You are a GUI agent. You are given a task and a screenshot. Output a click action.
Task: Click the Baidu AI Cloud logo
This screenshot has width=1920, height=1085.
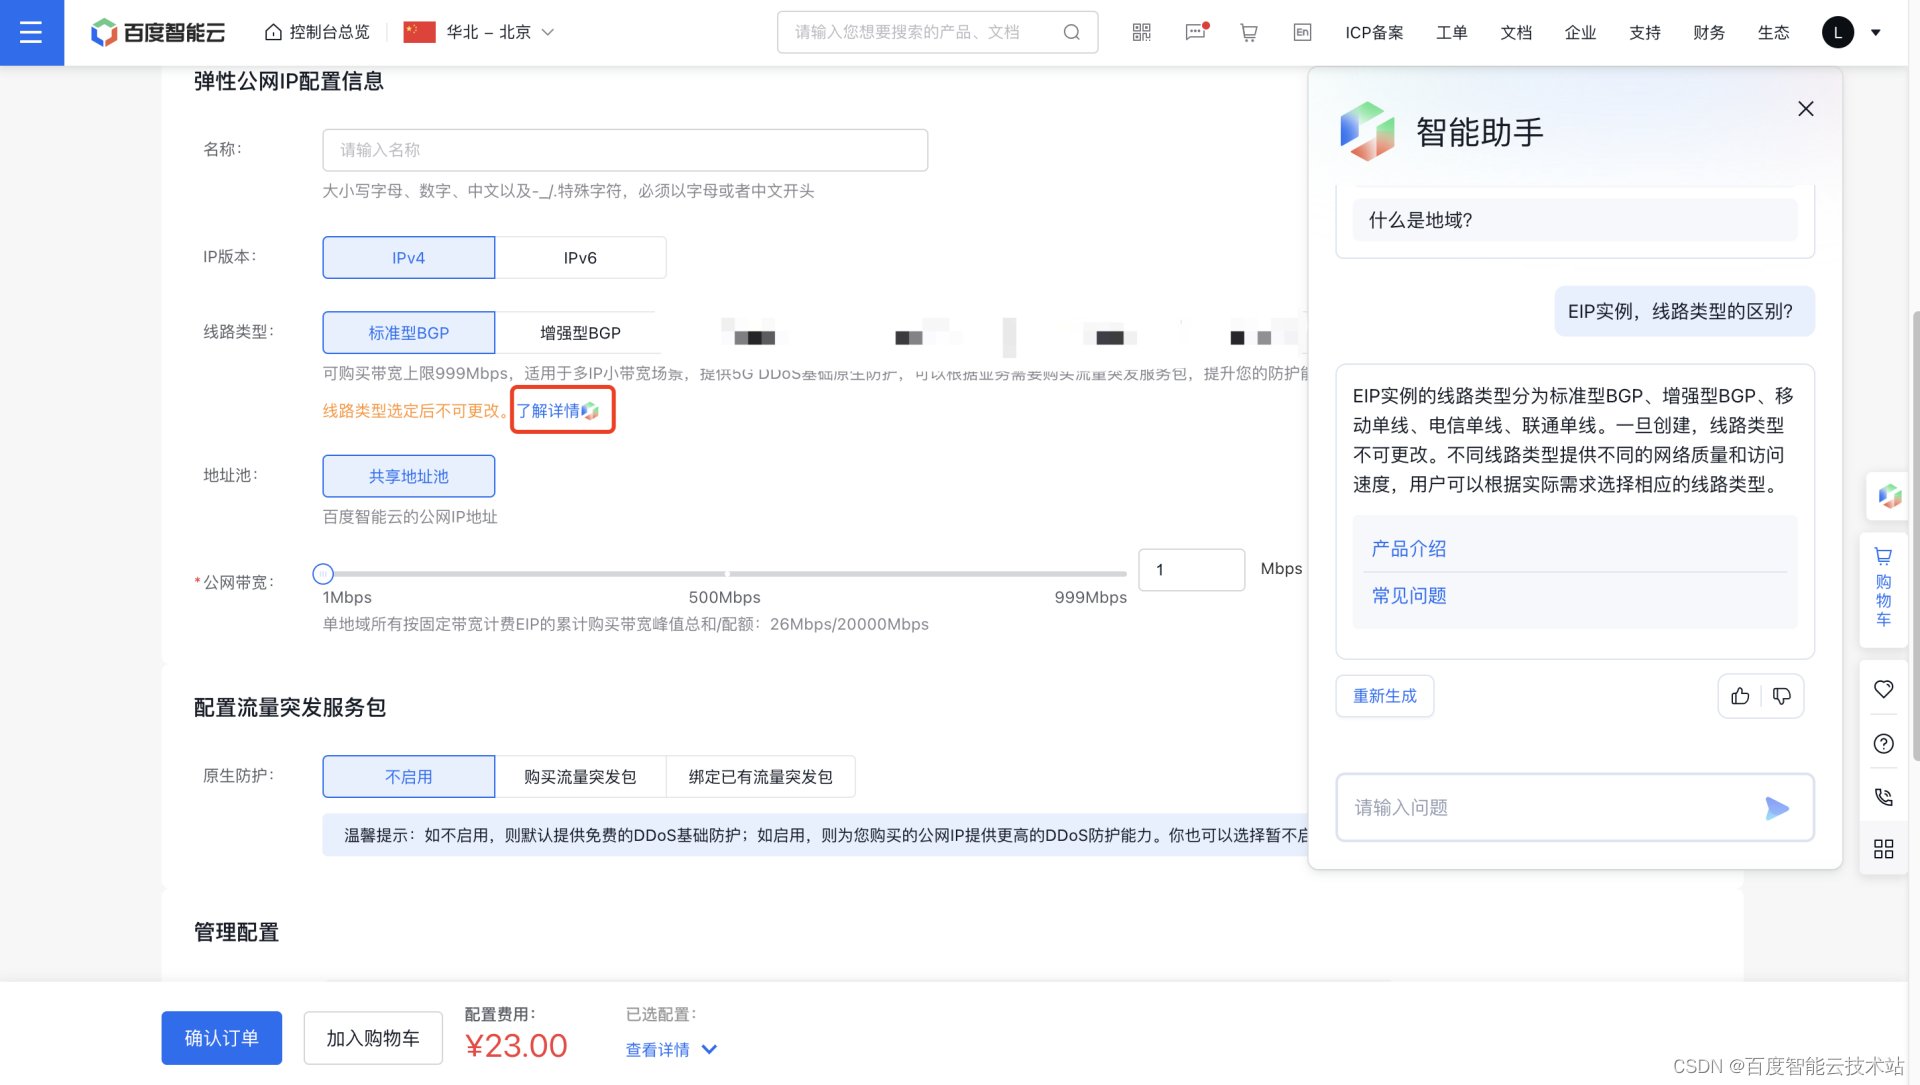click(158, 32)
